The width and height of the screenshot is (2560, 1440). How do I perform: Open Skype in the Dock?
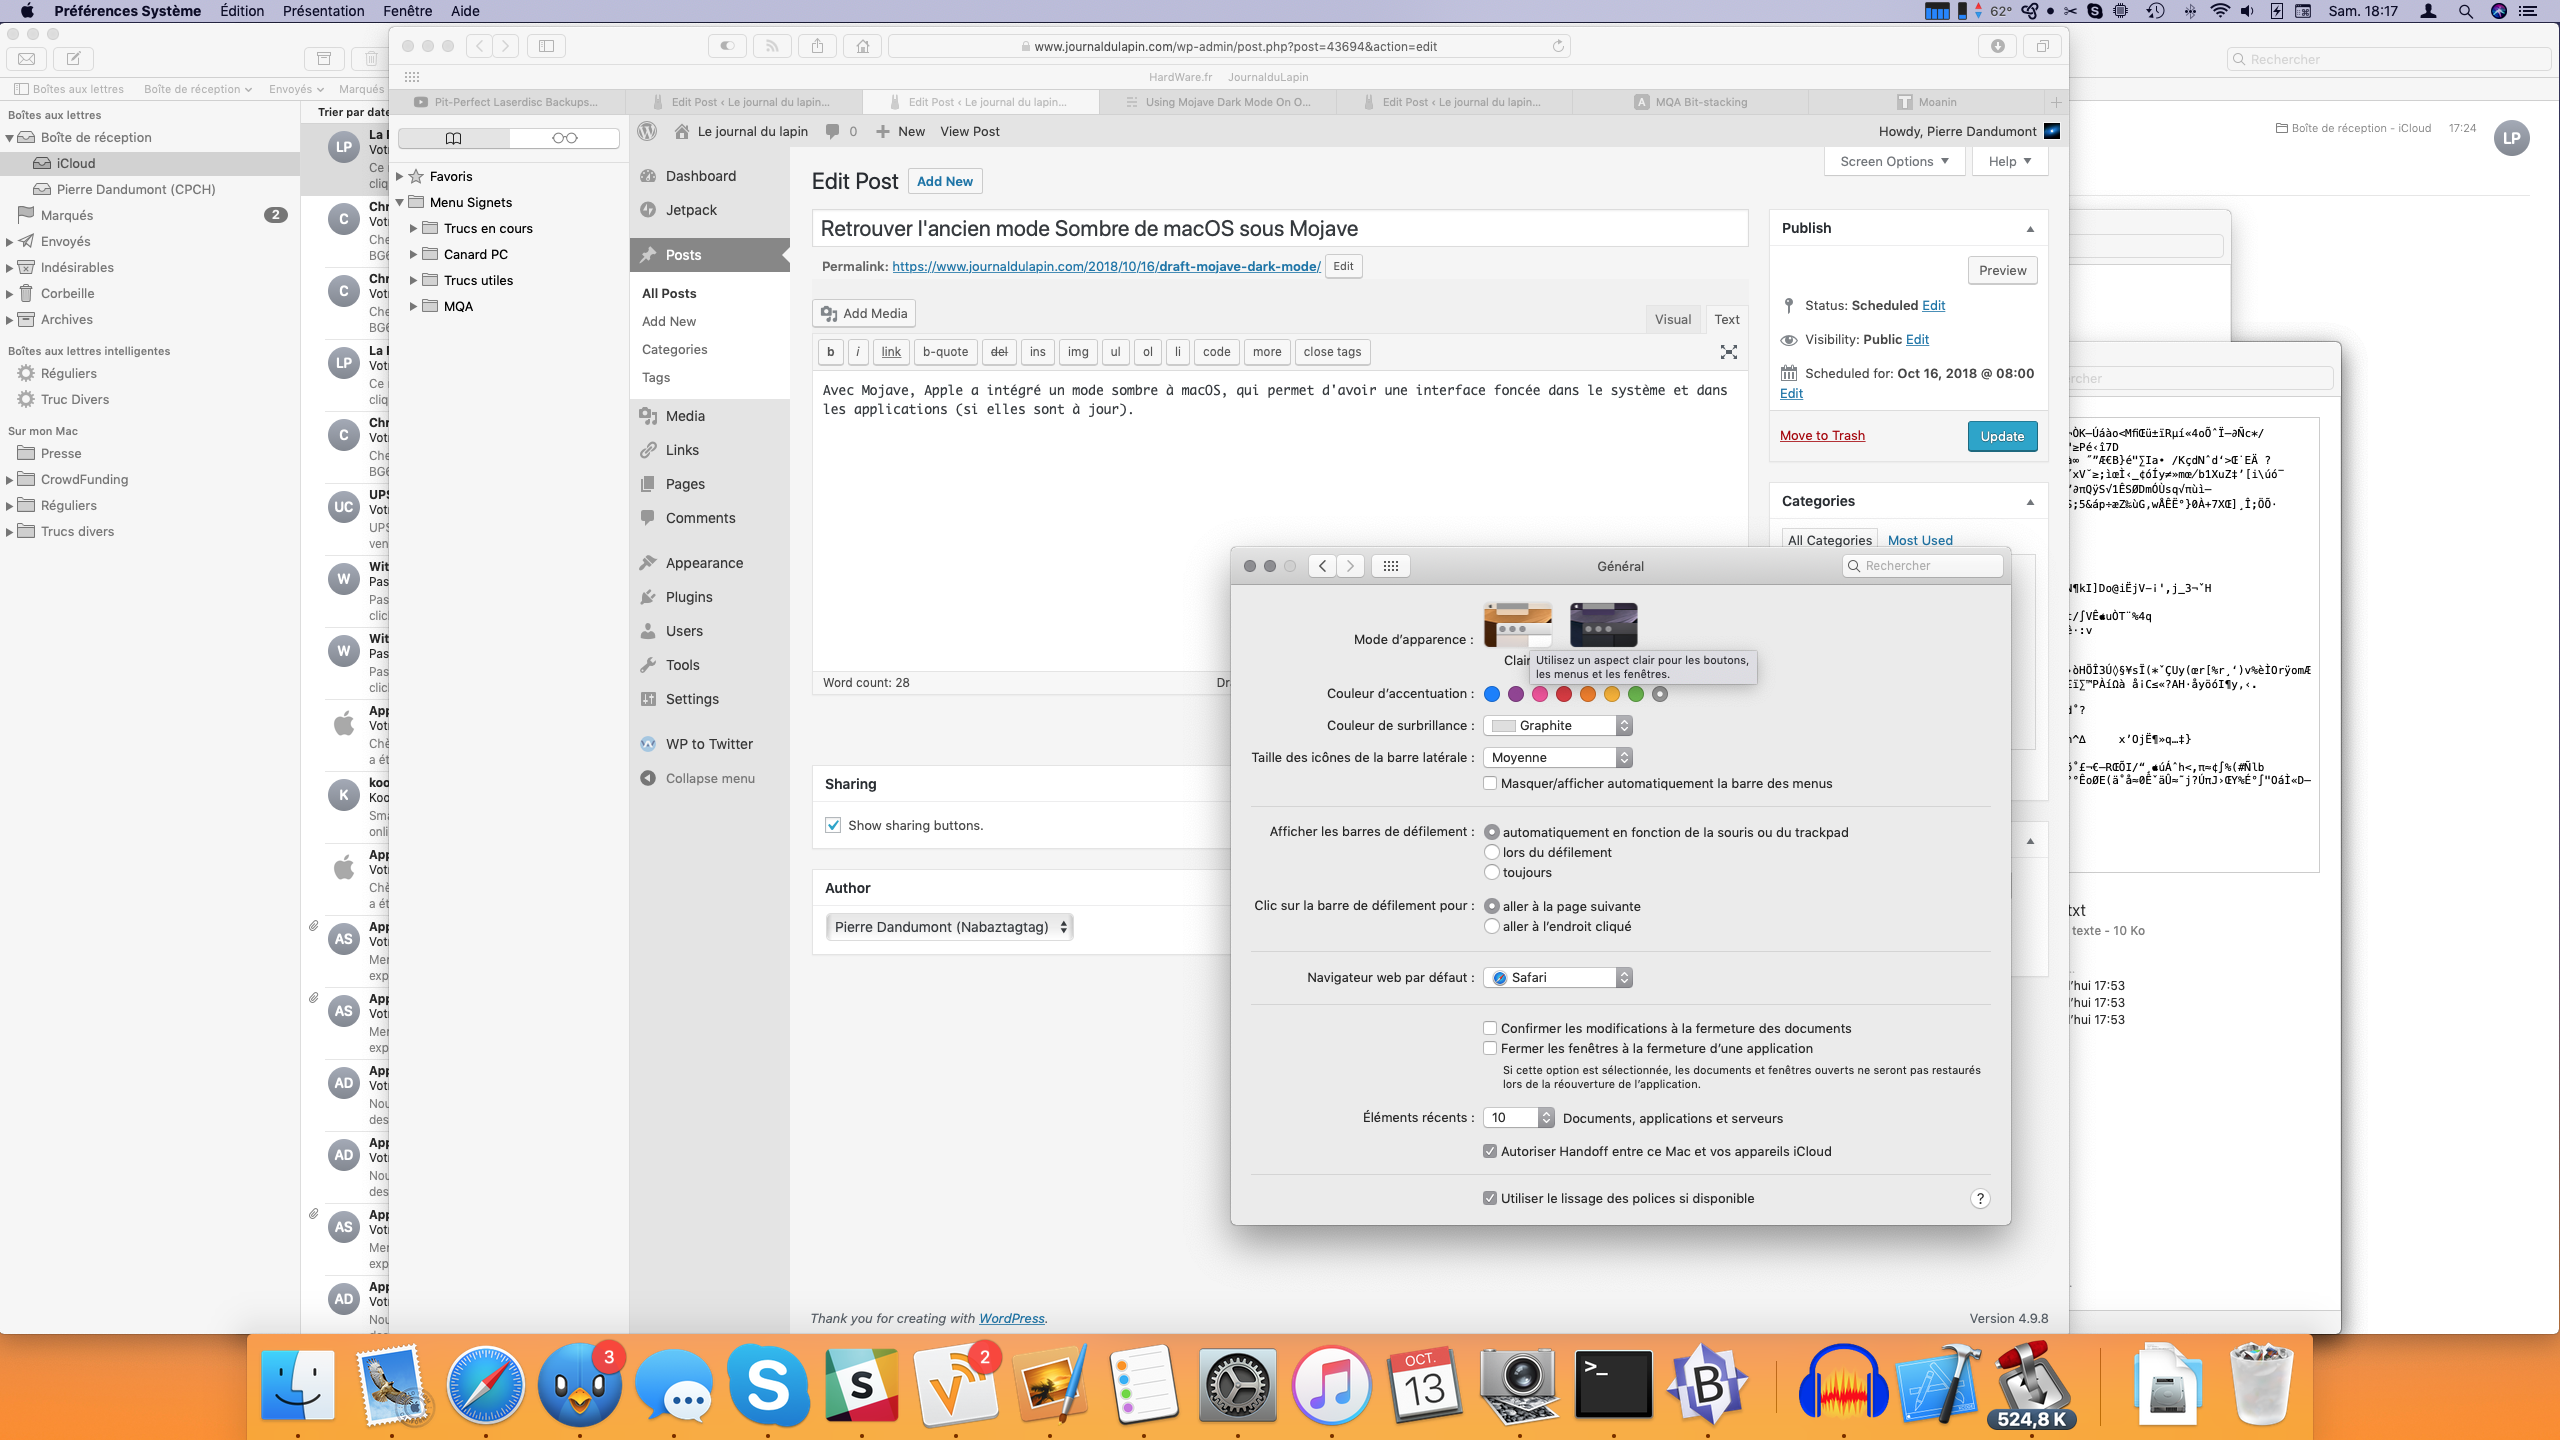click(768, 1386)
